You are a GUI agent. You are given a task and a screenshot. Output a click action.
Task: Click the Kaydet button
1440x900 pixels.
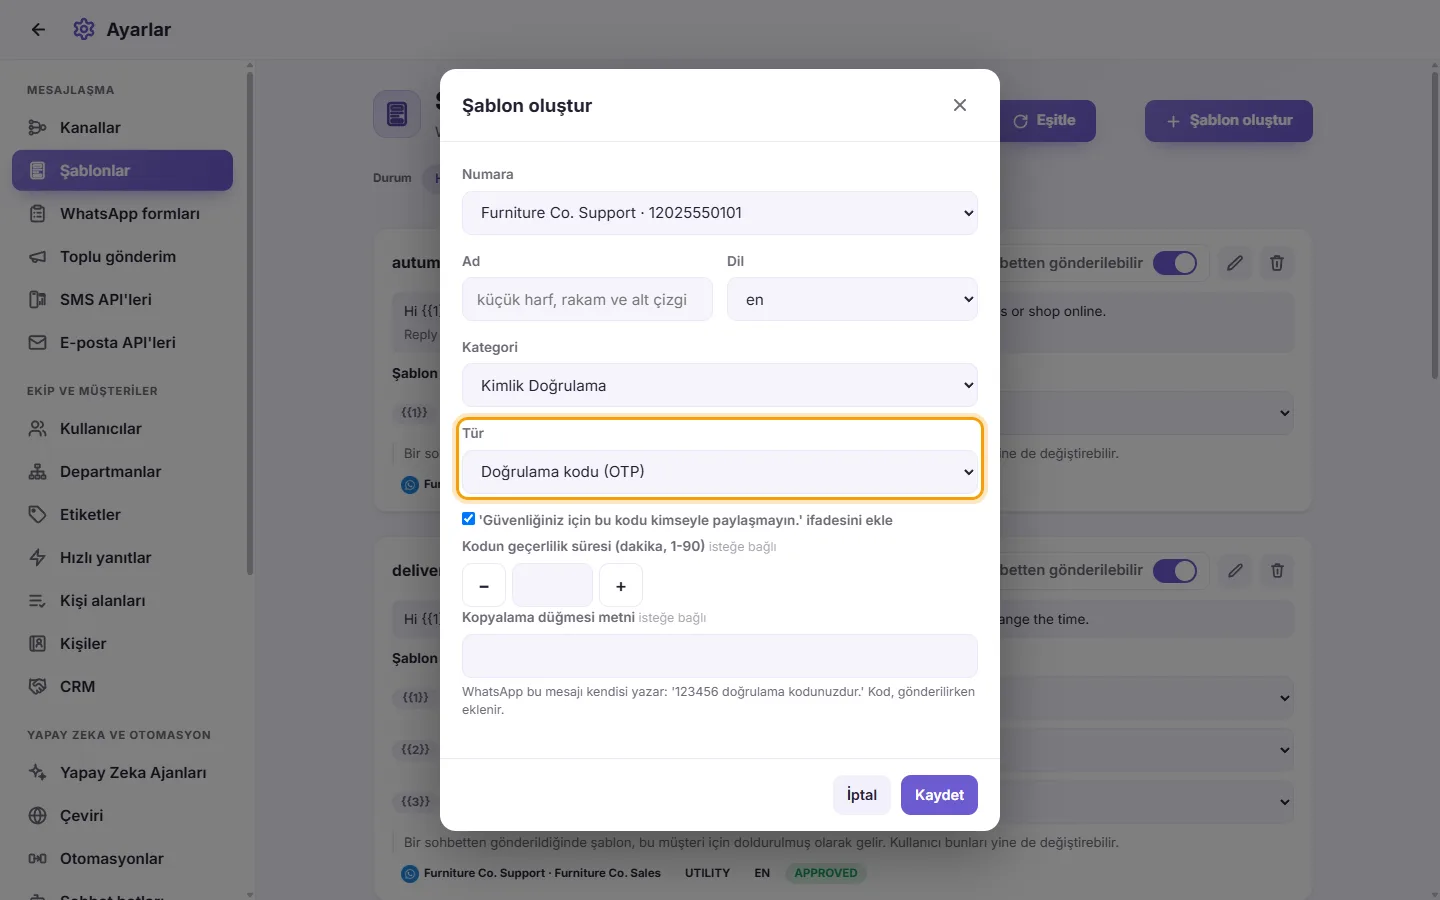939,795
